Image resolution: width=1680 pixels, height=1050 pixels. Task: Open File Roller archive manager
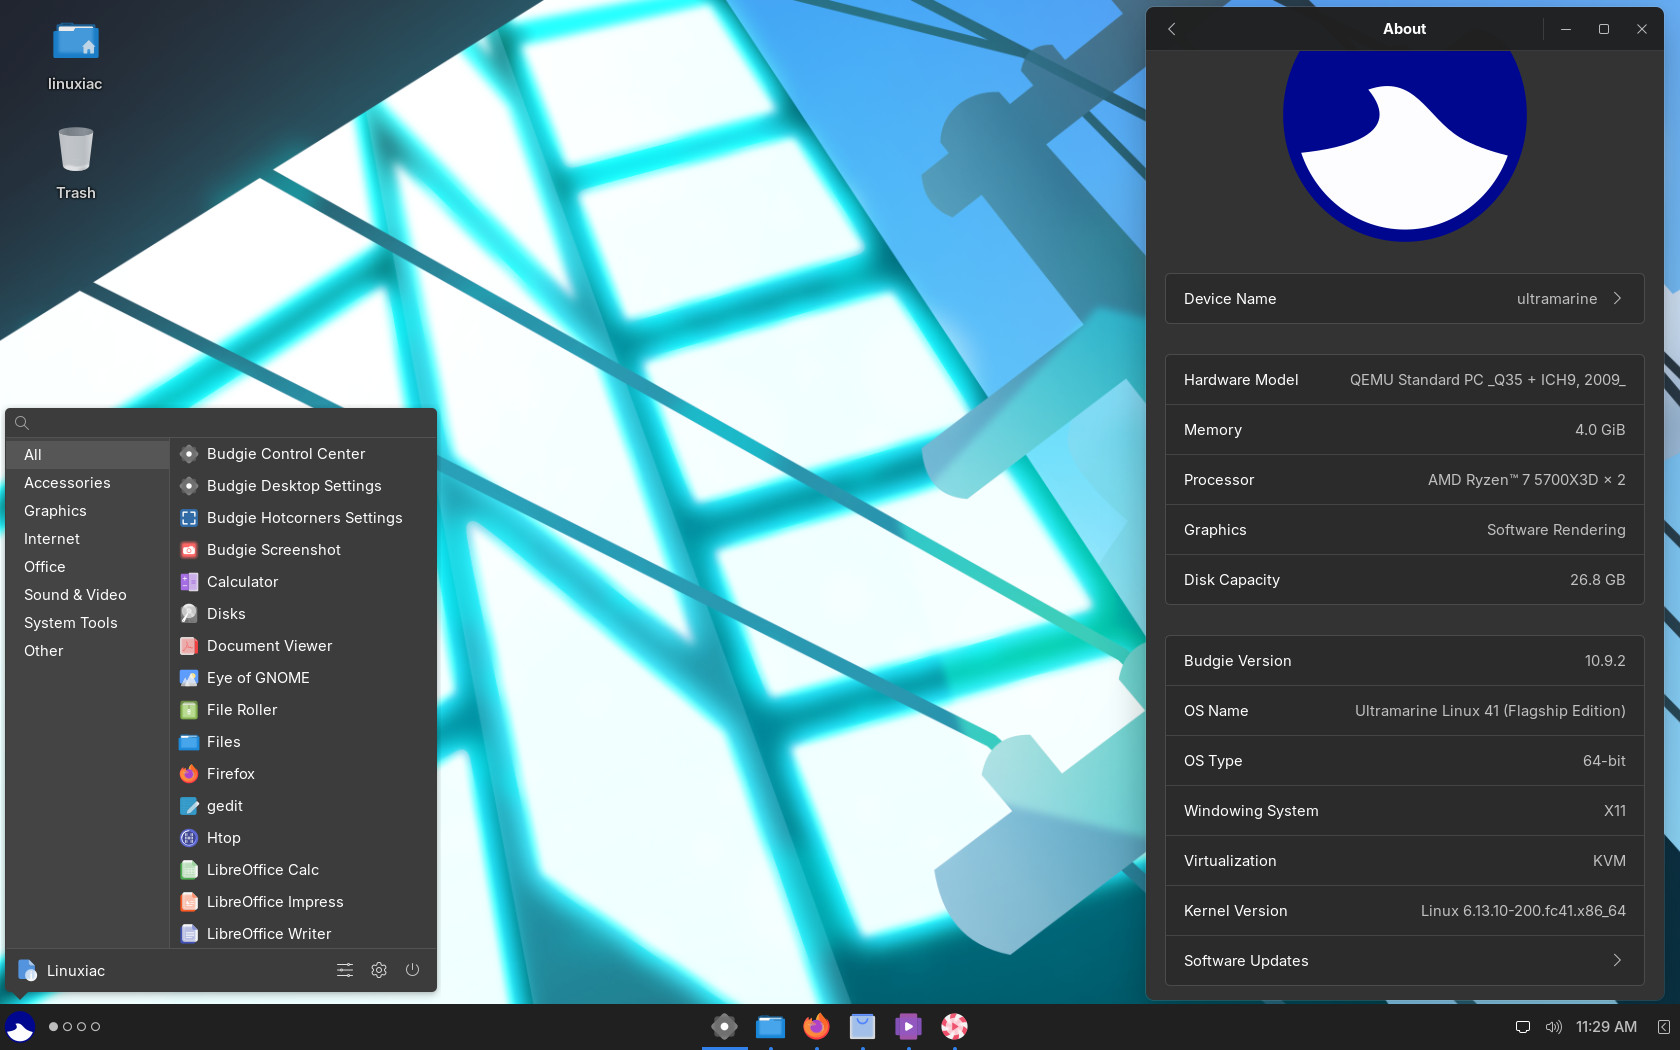point(303,710)
